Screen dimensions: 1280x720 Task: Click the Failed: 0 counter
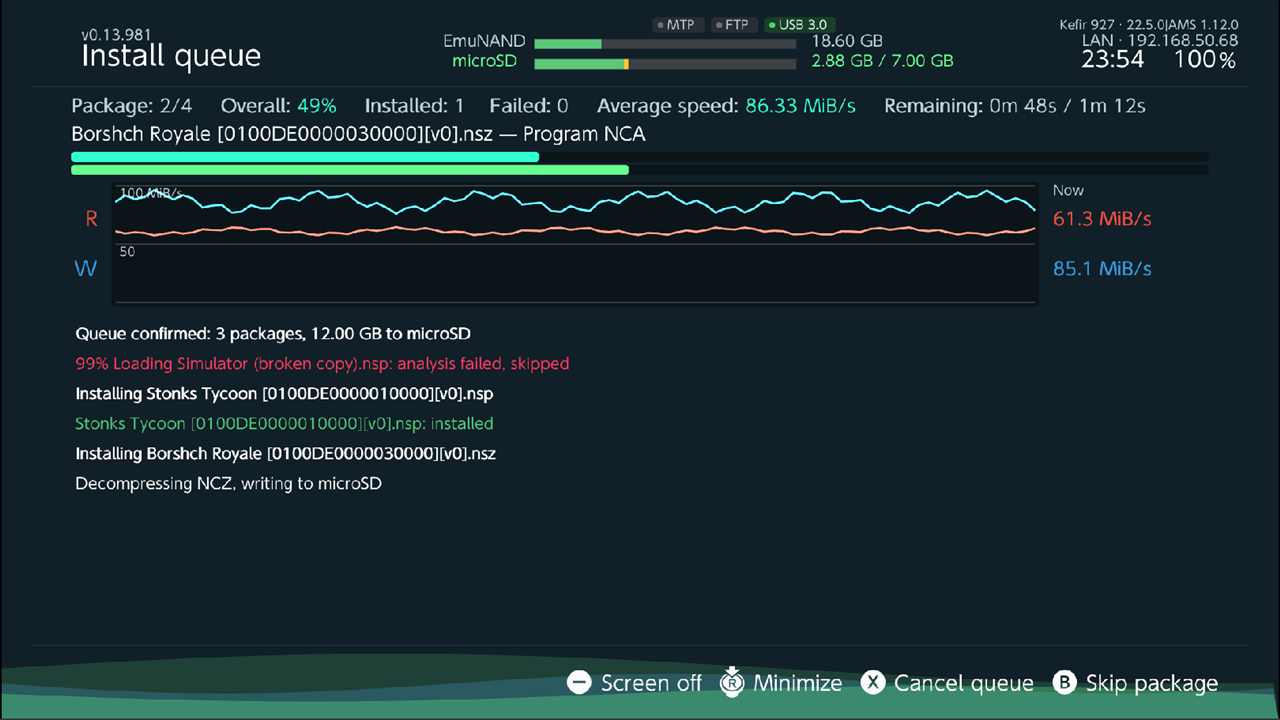tap(529, 106)
